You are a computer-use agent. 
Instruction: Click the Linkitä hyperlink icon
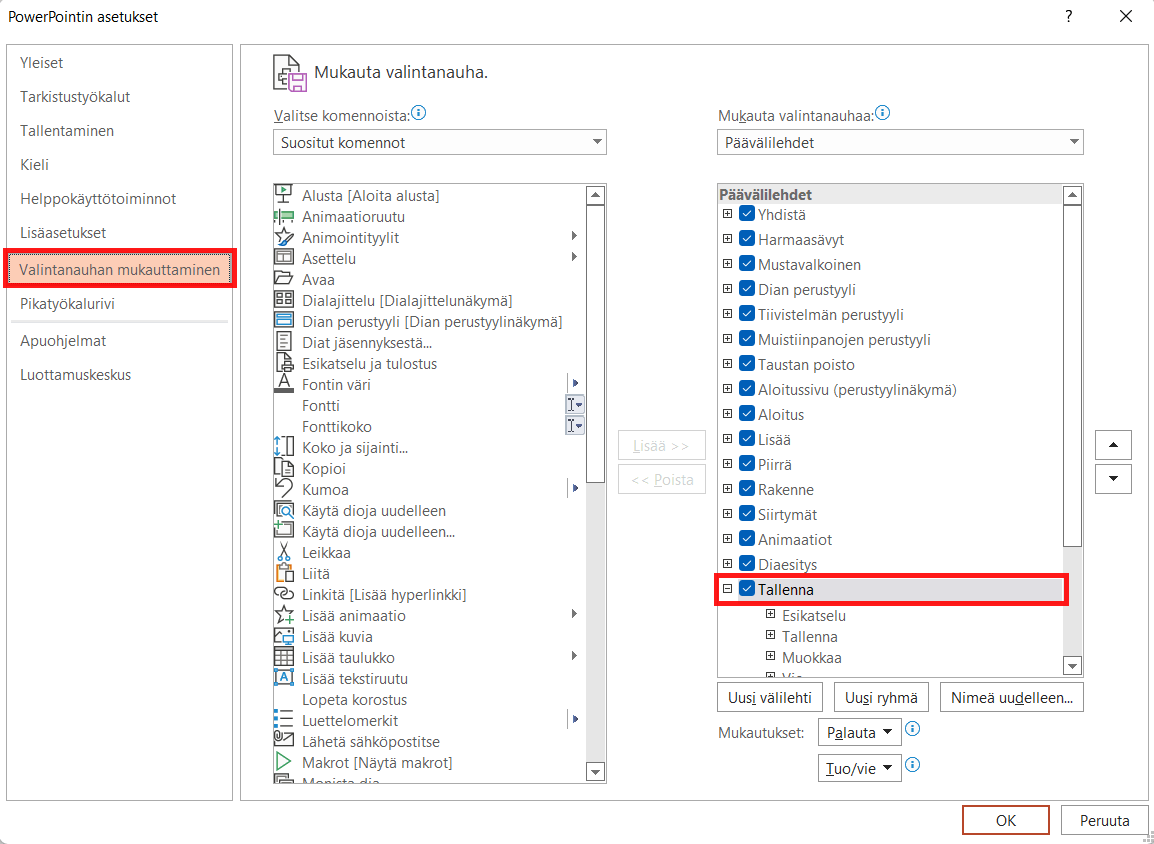click(x=284, y=594)
